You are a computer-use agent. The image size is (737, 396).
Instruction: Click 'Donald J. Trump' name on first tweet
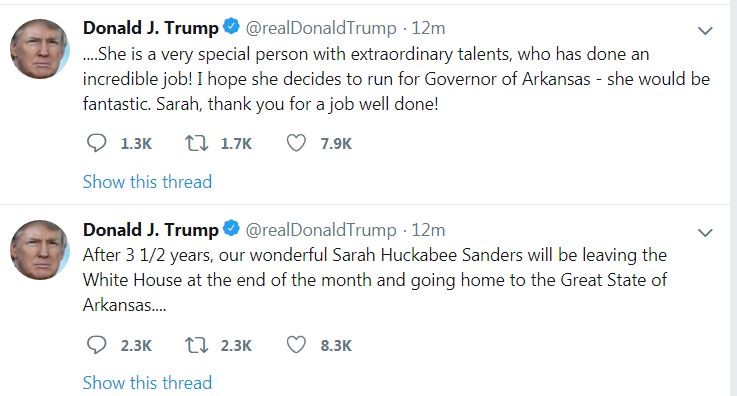(151, 28)
